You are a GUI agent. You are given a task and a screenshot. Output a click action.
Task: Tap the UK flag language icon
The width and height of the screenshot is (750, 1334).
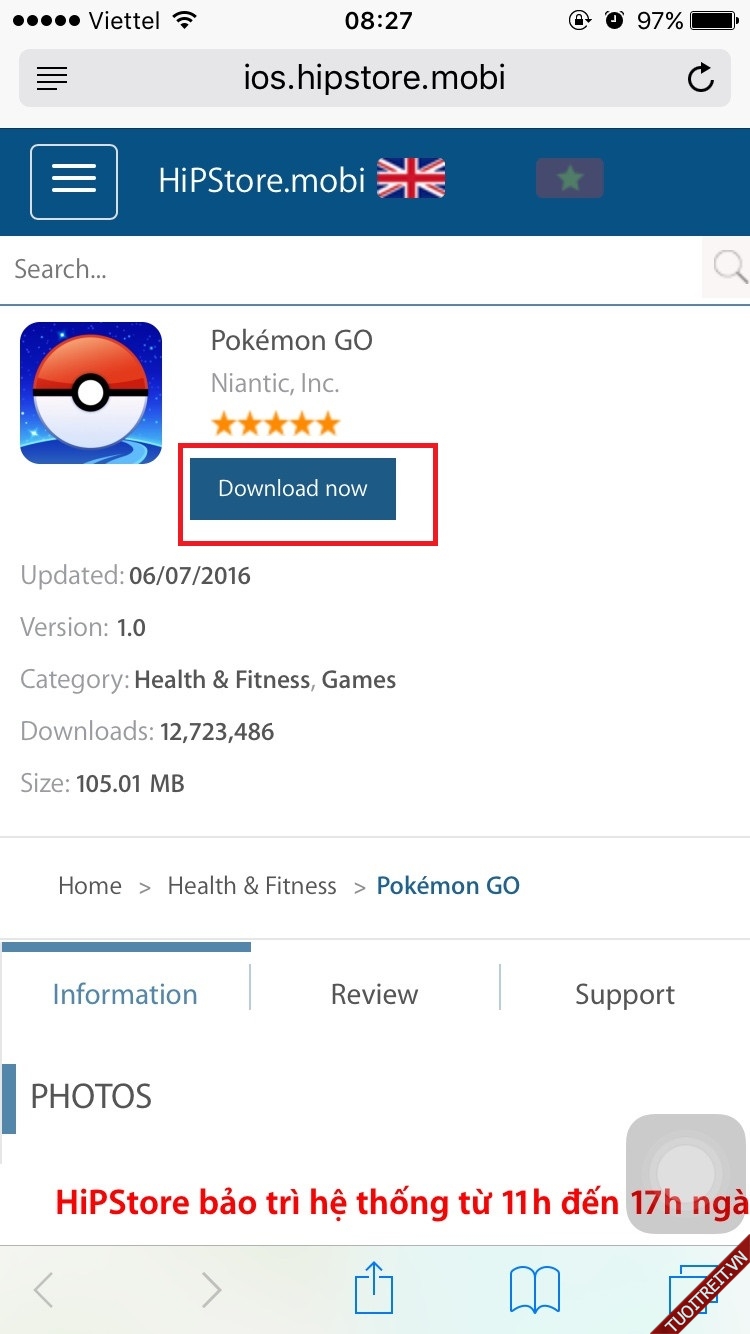pyautogui.click(x=410, y=180)
